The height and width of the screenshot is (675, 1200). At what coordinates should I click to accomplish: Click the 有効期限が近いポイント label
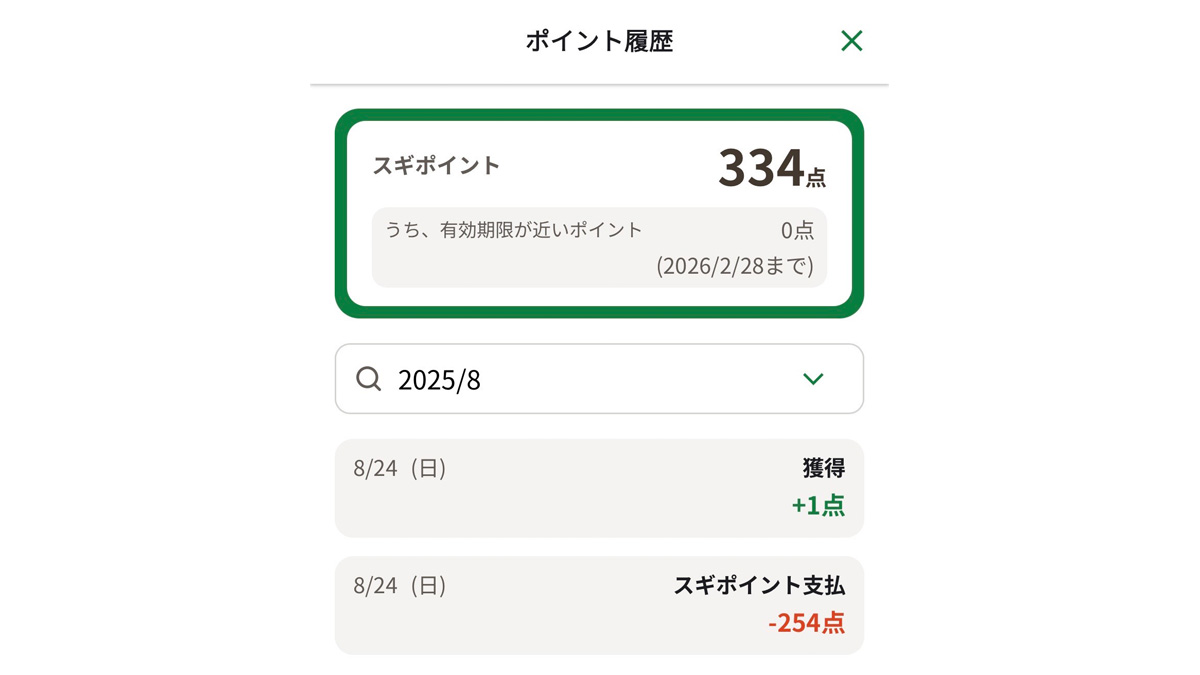click(514, 230)
